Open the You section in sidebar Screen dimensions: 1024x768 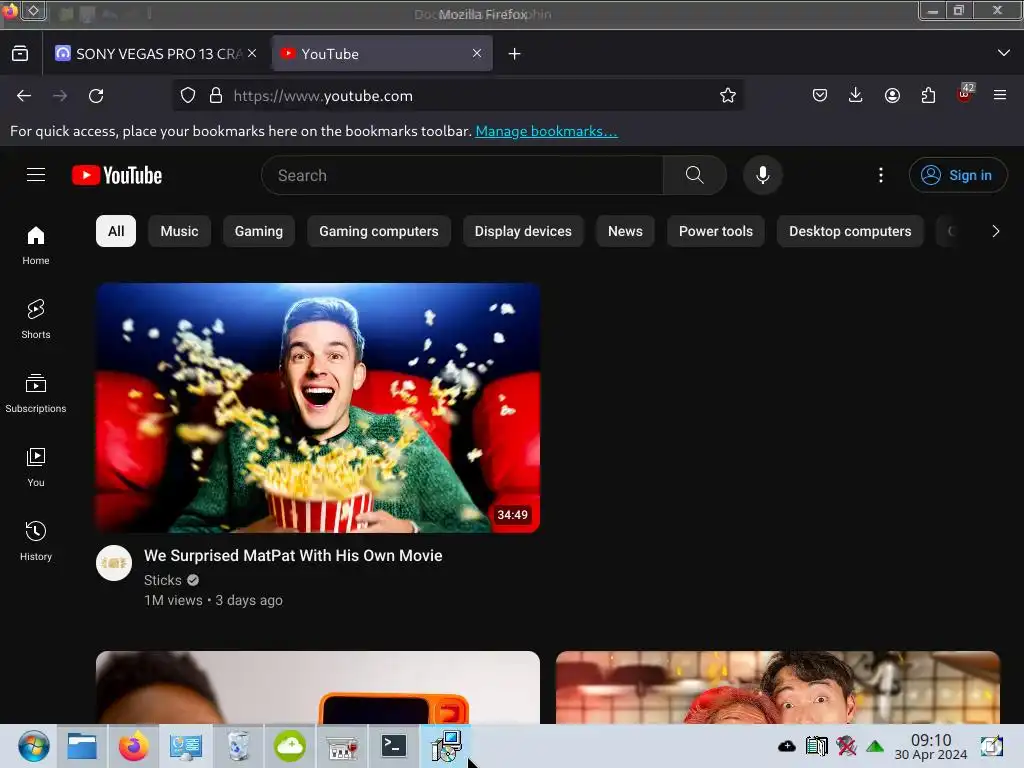(36, 466)
